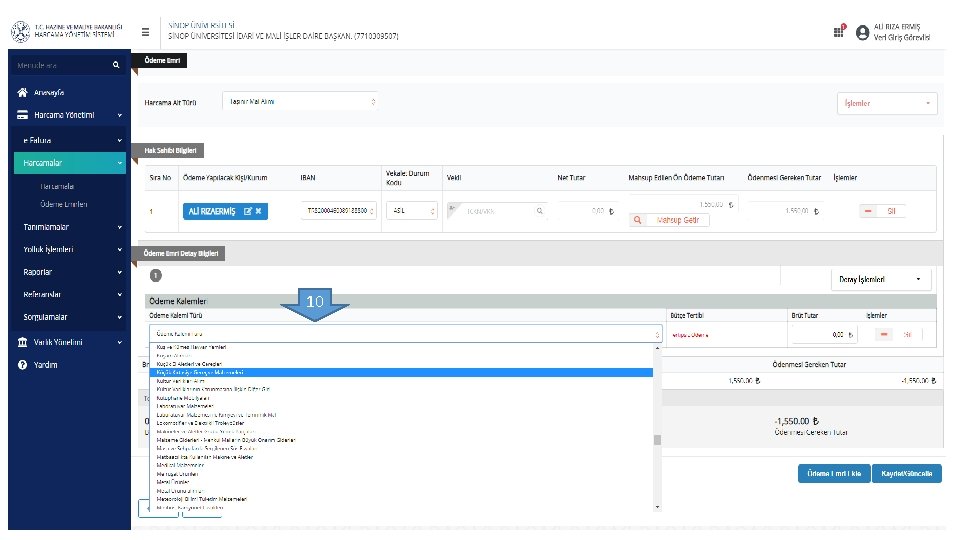
Task: Expand Harcama Yönetimi in the sidebar
Action: click(x=69, y=115)
